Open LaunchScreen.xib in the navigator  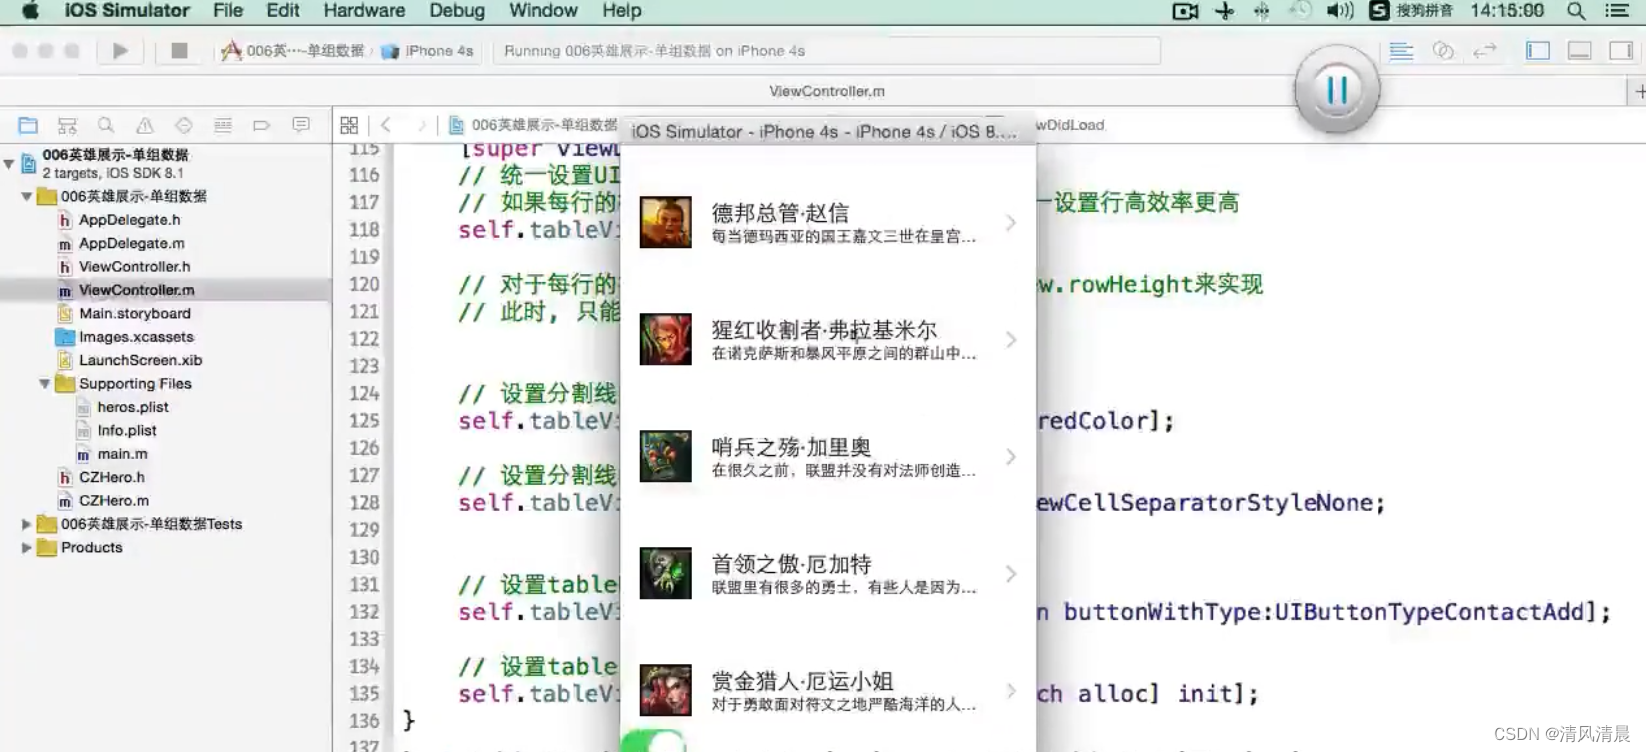tap(140, 360)
